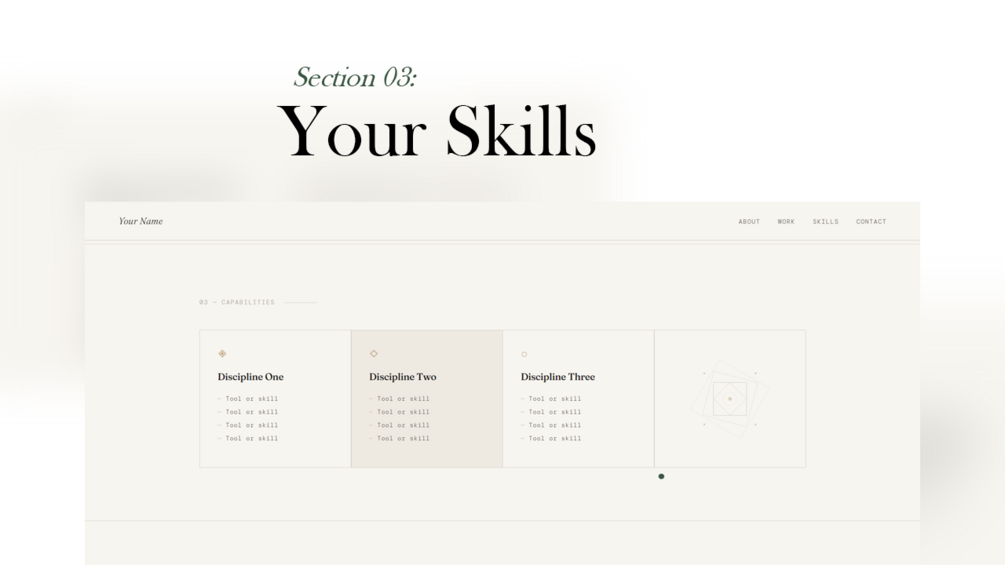Click the Your Name site logo

pyautogui.click(x=140, y=221)
